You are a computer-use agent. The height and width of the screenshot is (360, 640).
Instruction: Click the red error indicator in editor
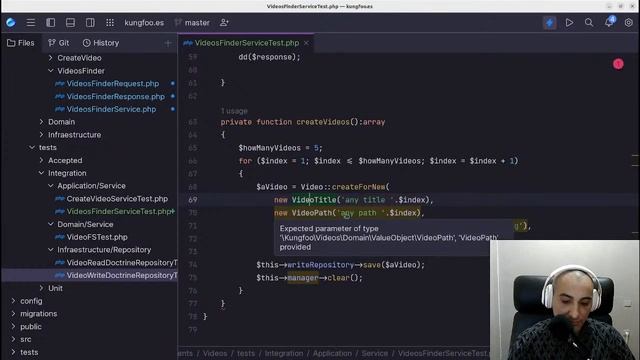coord(618,64)
